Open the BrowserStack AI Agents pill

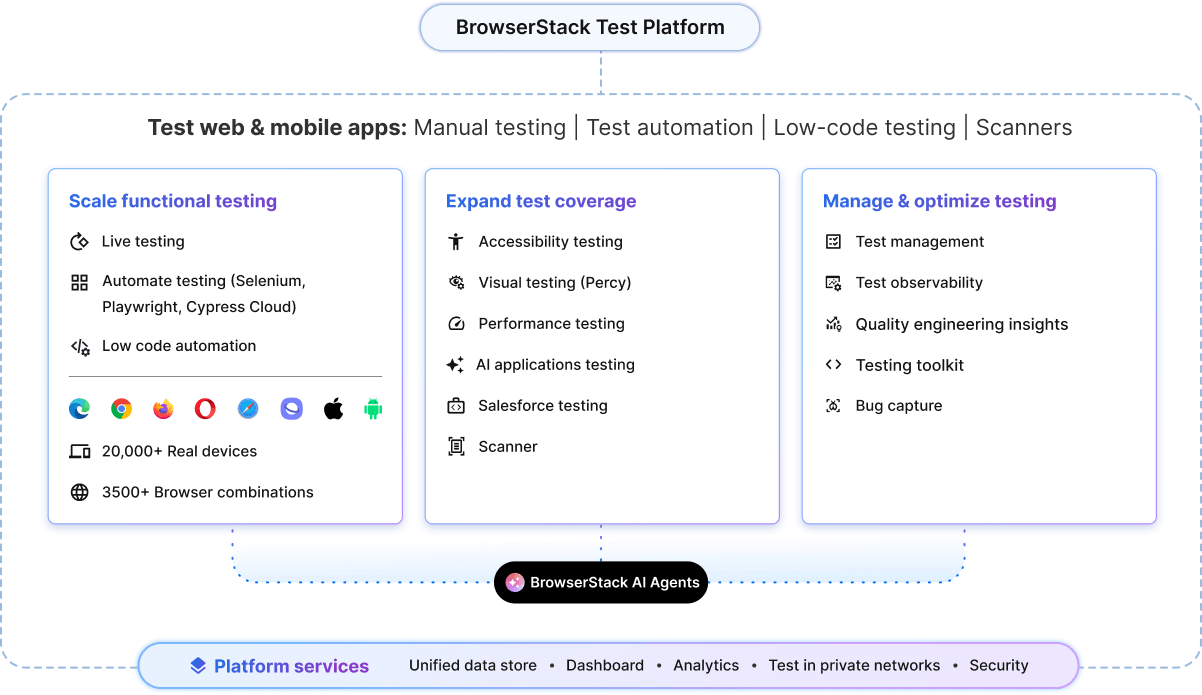(601, 582)
